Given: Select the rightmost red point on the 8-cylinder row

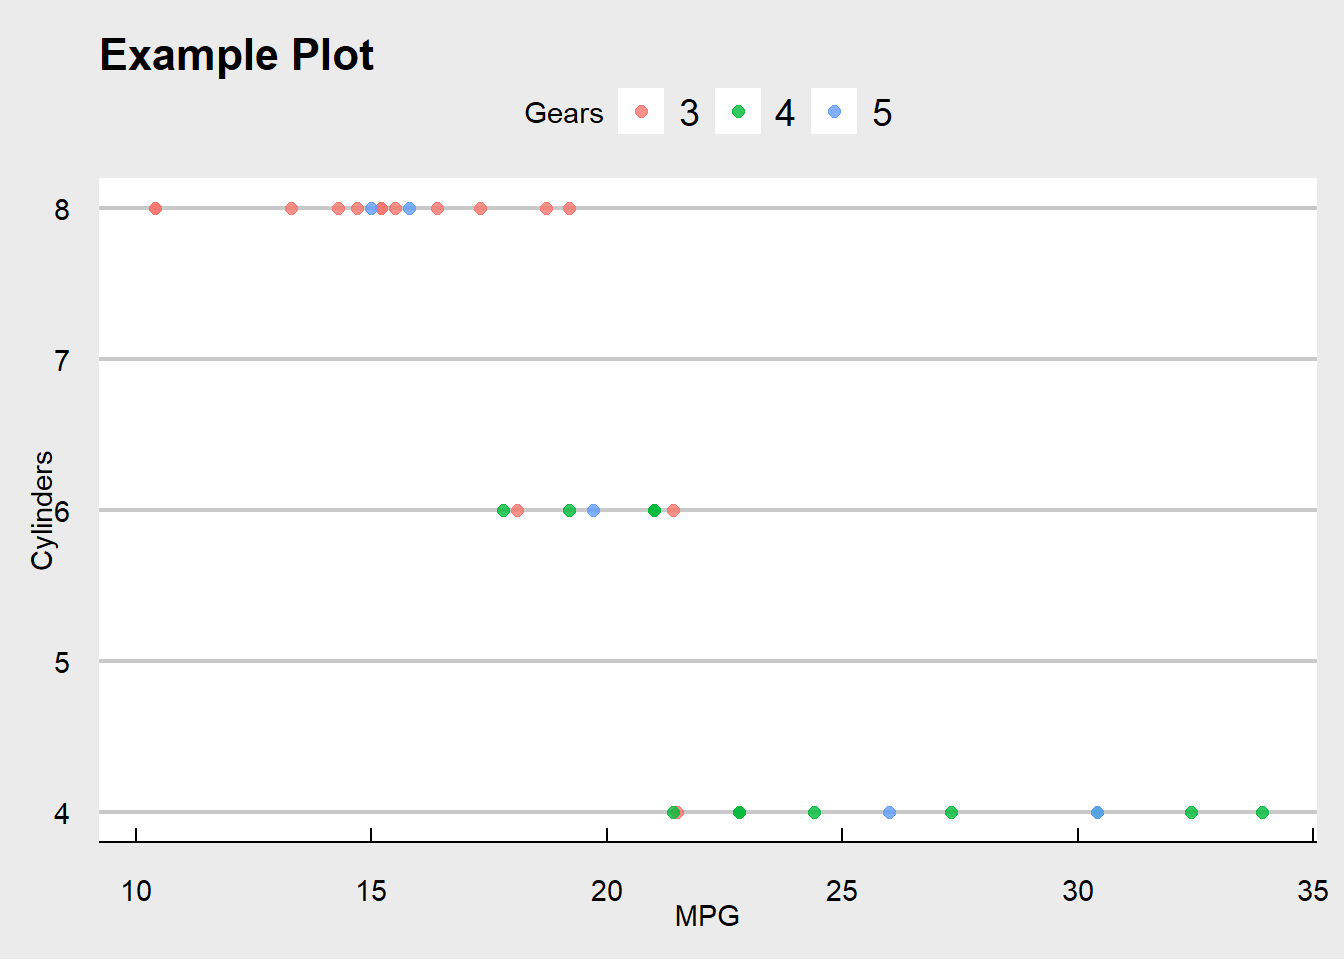Looking at the screenshot, I should tap(569, 208).
